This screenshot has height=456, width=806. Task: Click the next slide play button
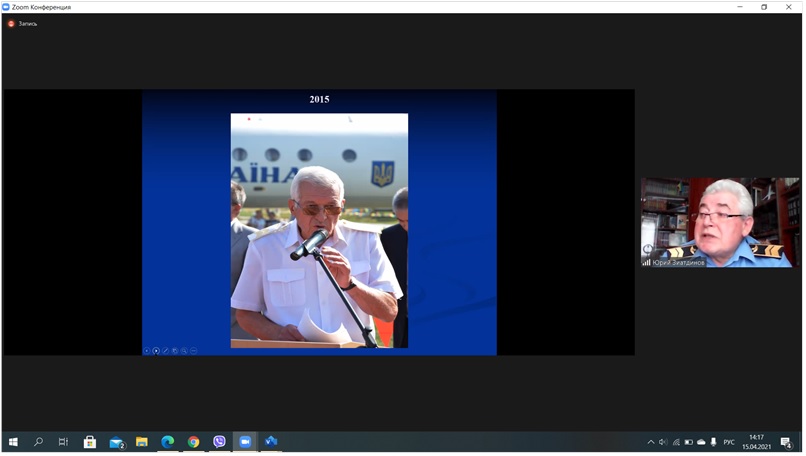pos(156,351)
